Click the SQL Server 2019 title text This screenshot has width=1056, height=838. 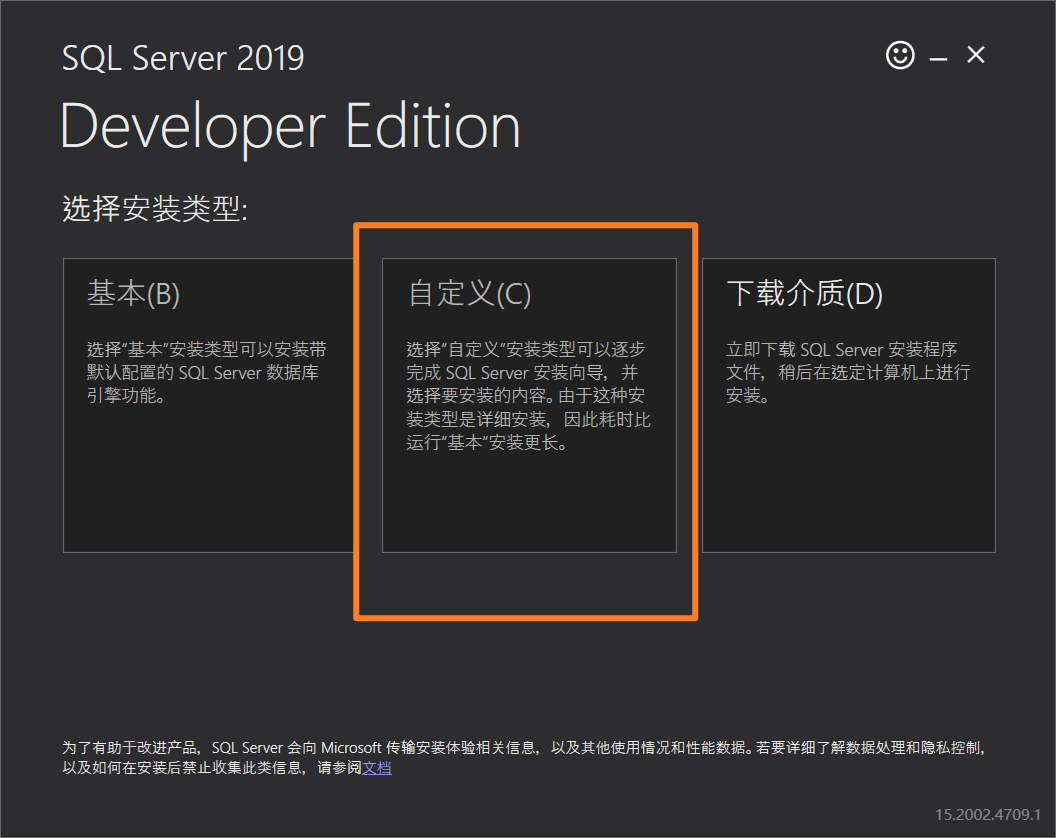coord(183,58)
